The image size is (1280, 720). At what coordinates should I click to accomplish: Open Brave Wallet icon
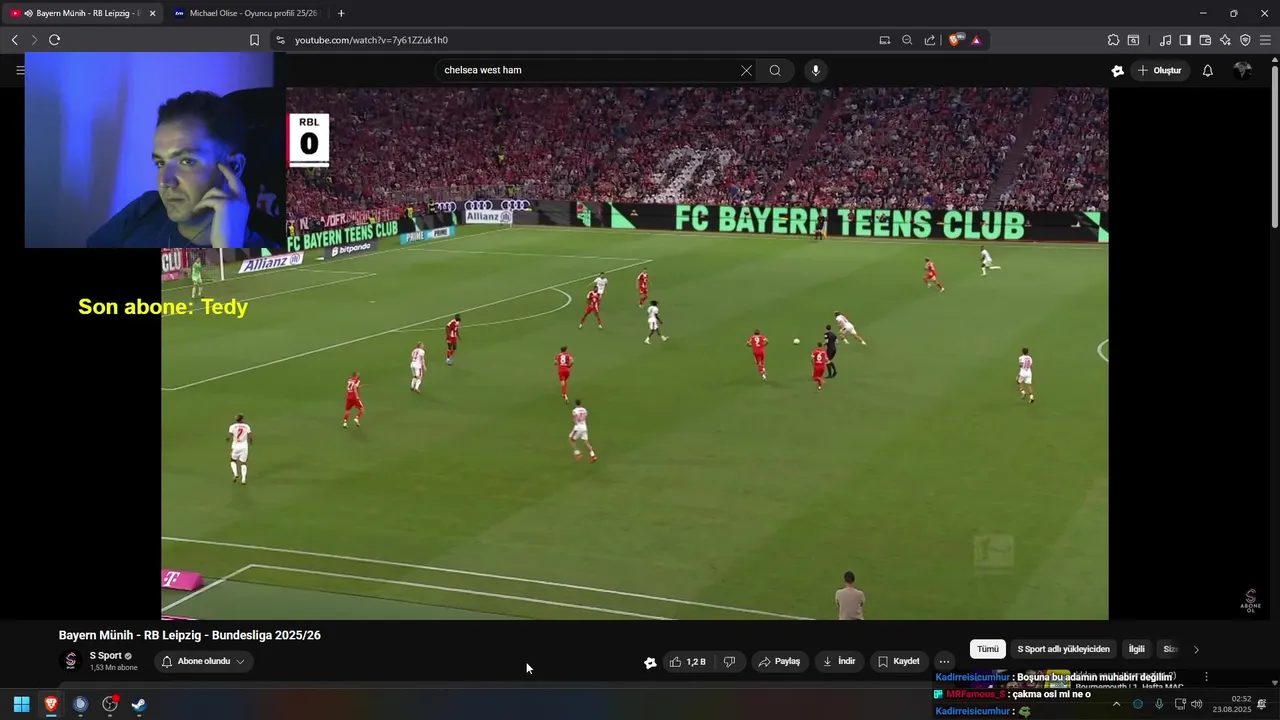1205,40
